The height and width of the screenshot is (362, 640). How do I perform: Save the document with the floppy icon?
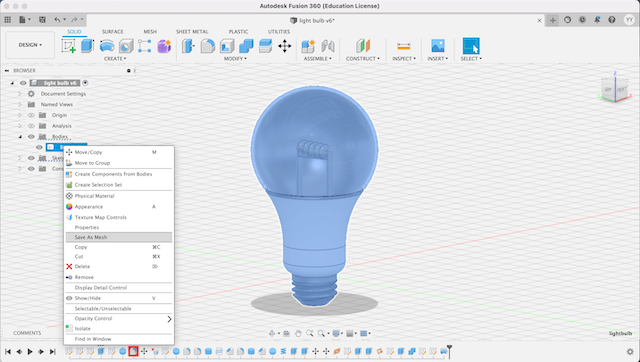(x=42, y=20)
